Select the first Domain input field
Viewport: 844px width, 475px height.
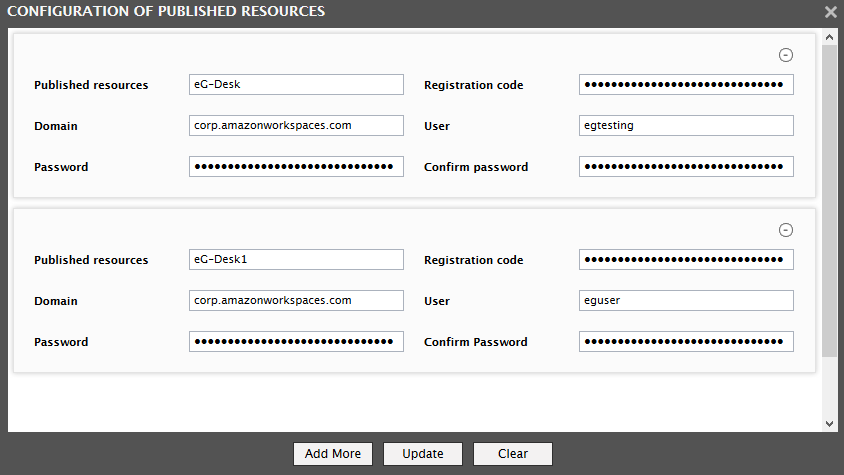[x=296, y=125]
